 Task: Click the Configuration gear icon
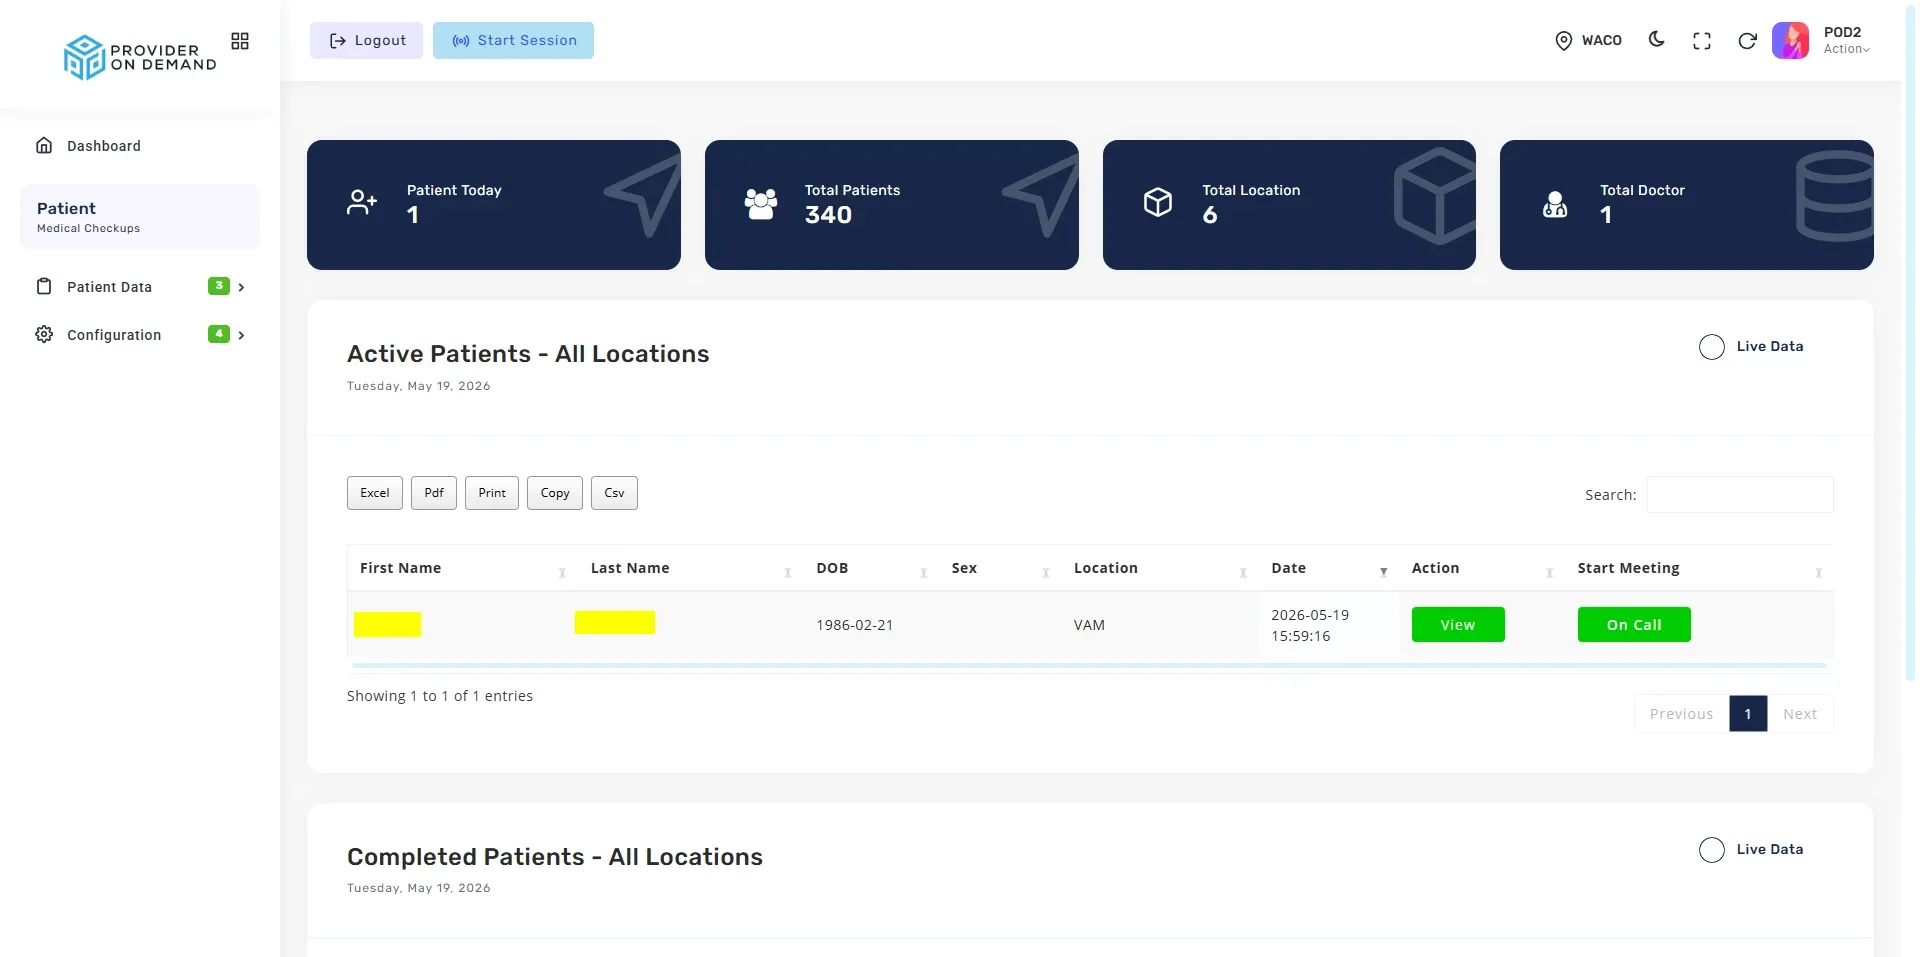tap(44, 335)
